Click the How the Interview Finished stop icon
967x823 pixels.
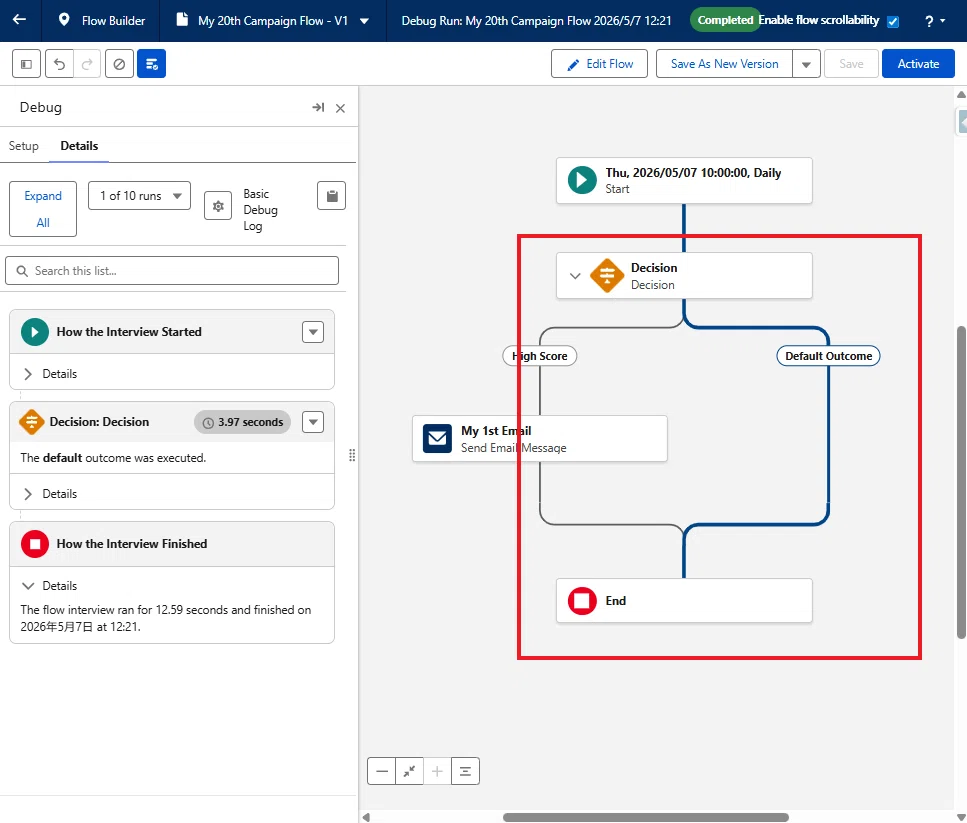(x=35, y=544)
